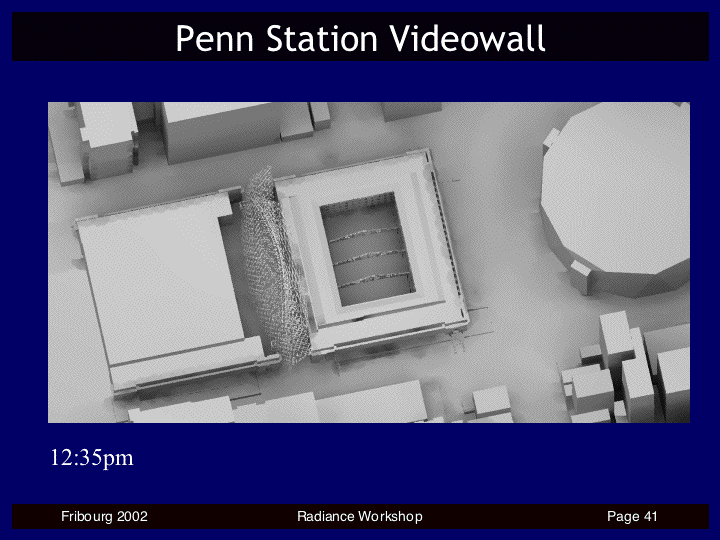Click the black title banner's empty left end

80,38
